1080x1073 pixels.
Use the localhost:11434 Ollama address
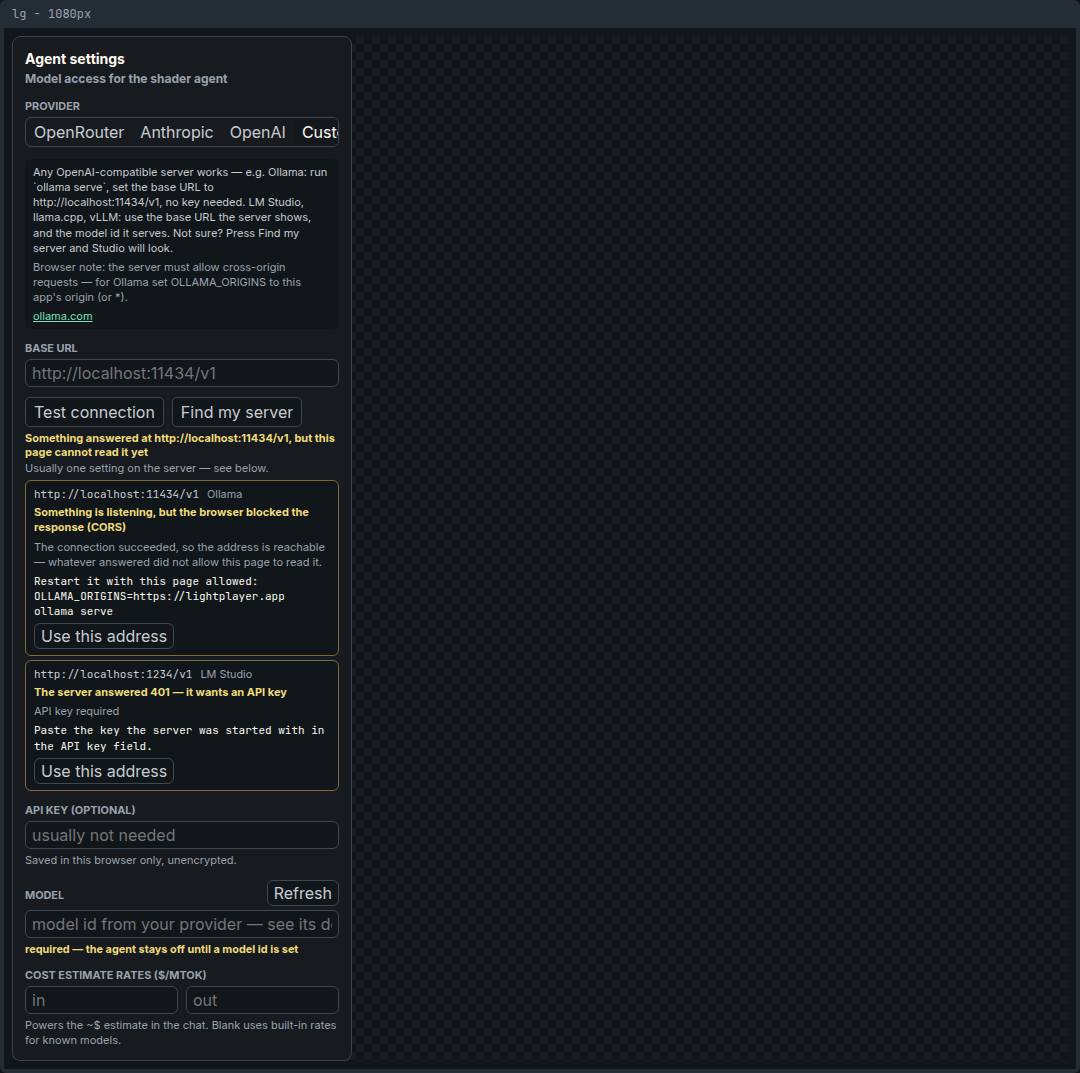click(104, 636)
